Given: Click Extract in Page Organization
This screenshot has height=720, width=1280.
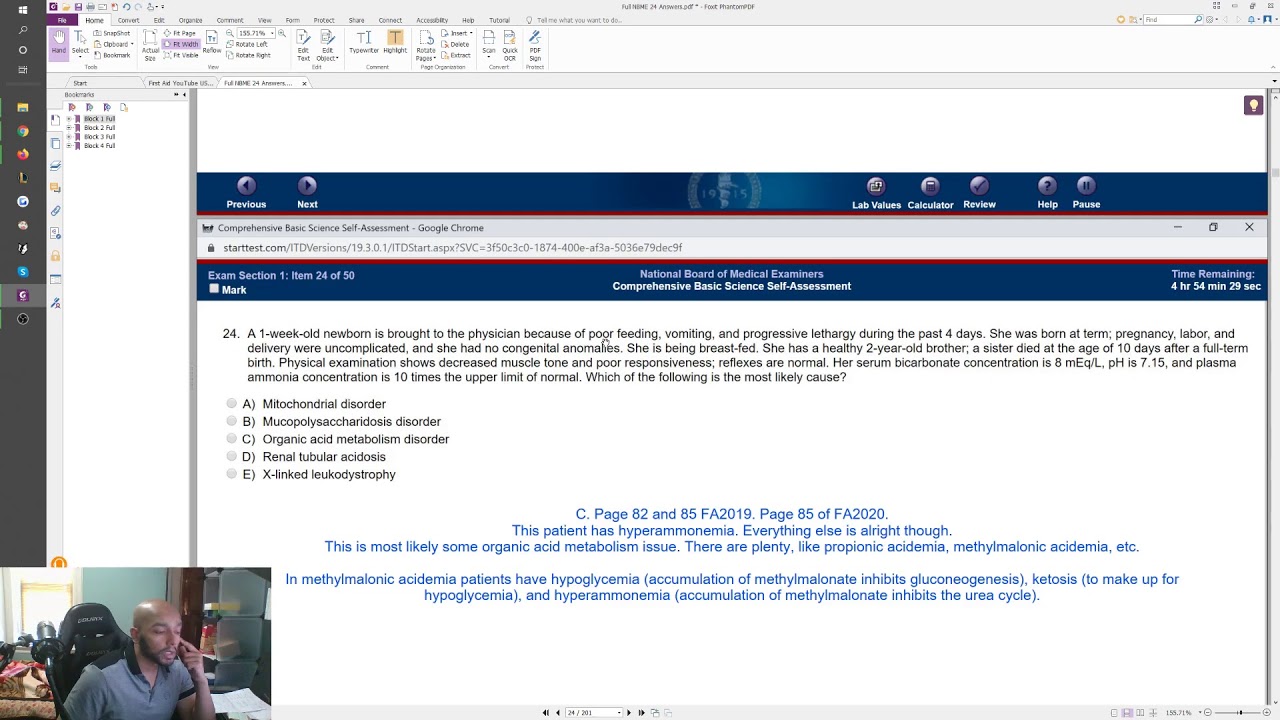Looking at the screenshot, I should 456,55.
